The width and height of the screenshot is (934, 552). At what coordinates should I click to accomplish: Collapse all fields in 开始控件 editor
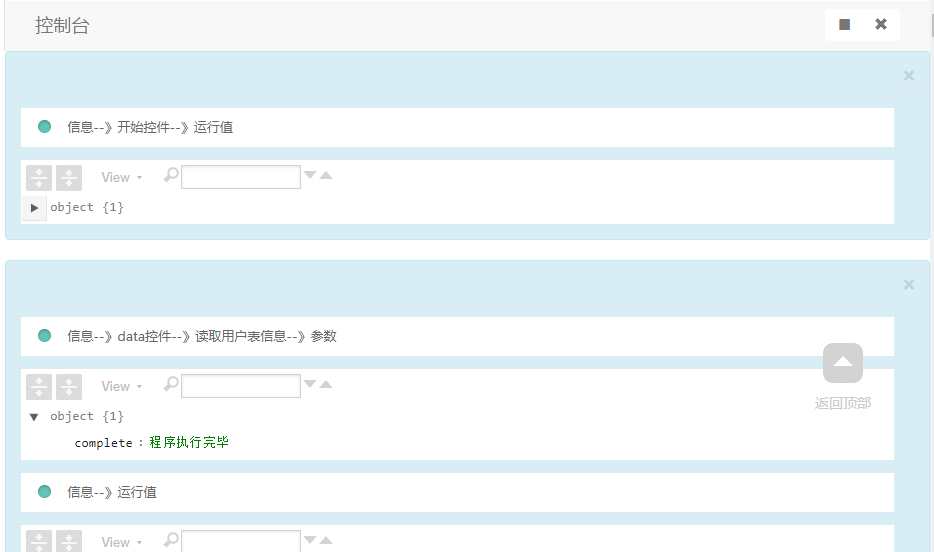click(69, 178)
